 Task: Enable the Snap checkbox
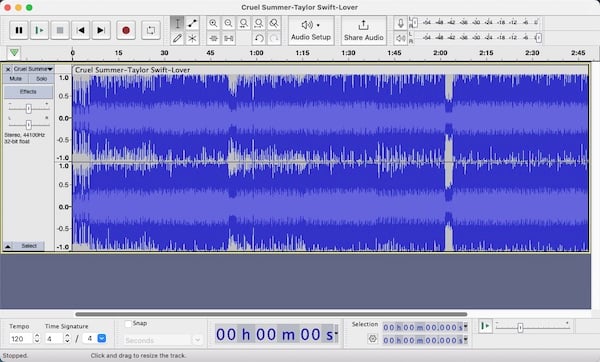[x=128, y=324]
